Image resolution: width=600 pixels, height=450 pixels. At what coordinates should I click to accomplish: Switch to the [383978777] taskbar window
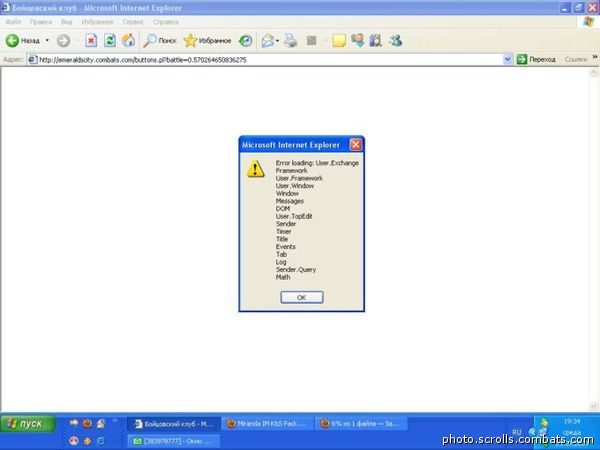tap(174, 441)
